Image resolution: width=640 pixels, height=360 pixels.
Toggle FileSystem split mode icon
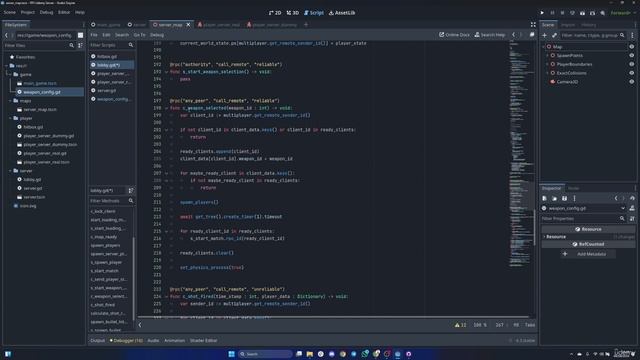pos(80,36)
